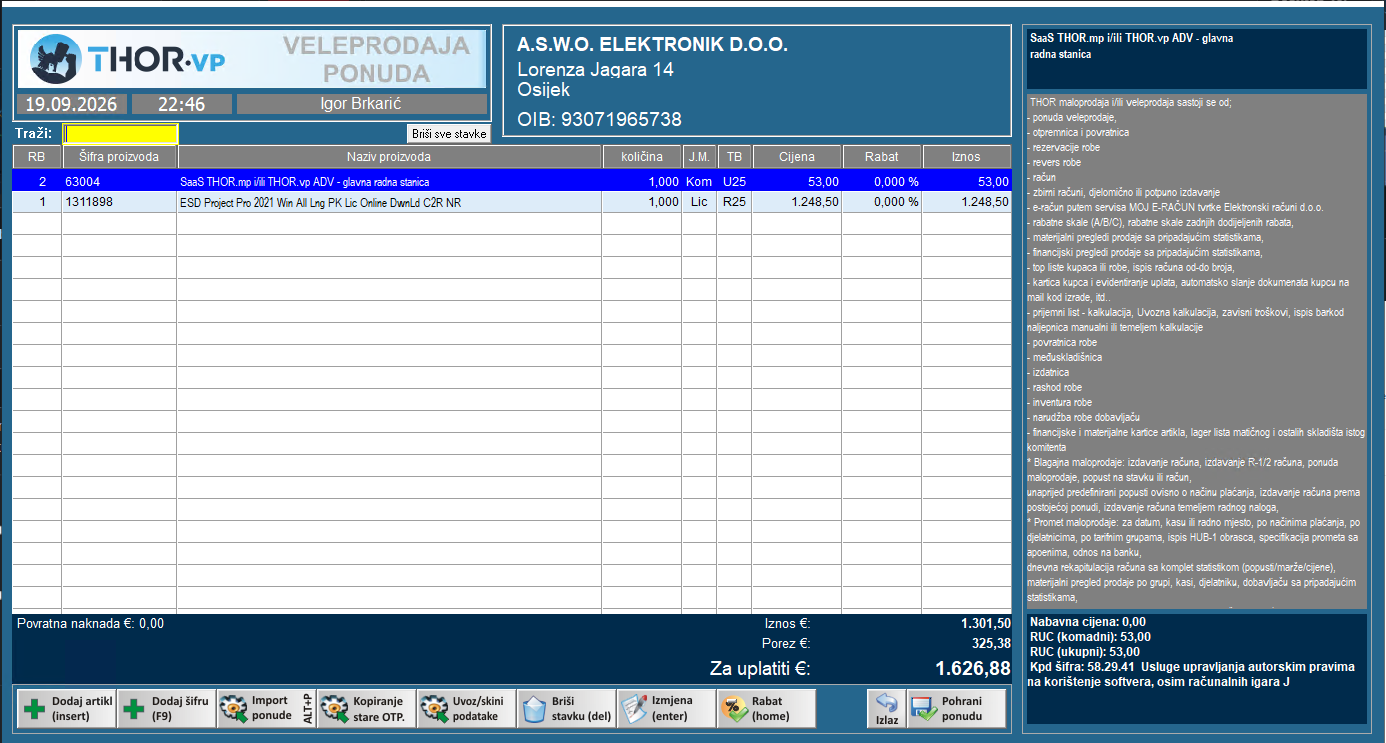
Task: Click Kopiranje stare OTP. button
Action: point(366,708)
